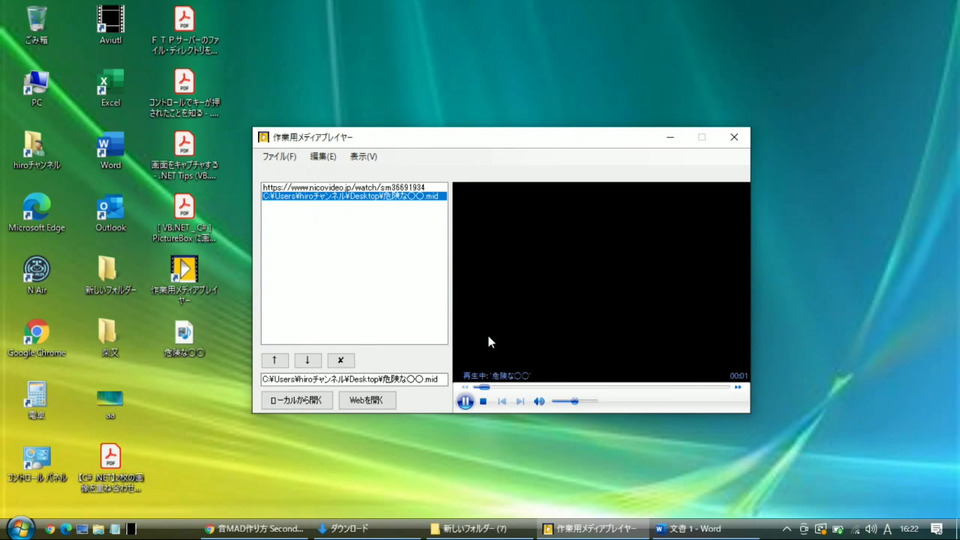Select the Google Chrome desktop icon
Screen dimensions: 960x540
click(36, 333)
